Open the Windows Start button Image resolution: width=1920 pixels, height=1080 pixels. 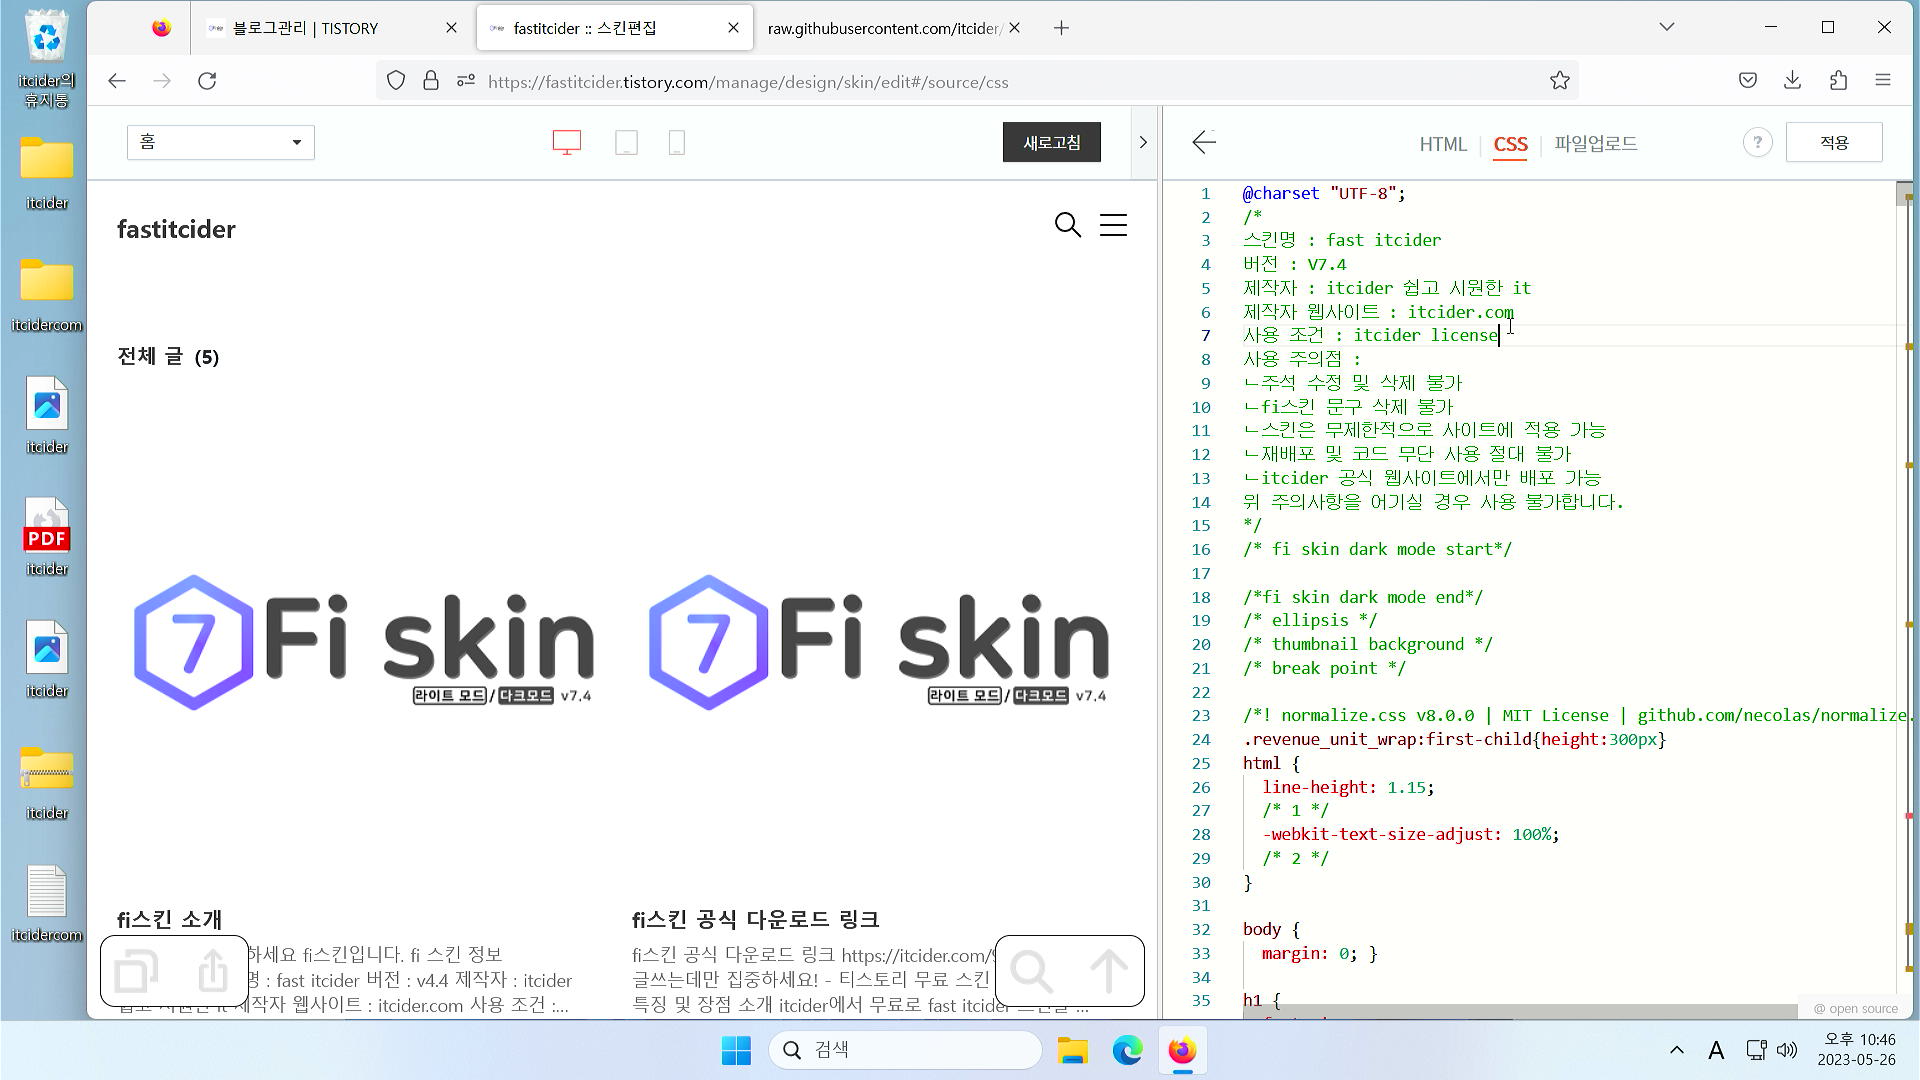pyautogui.click(x=737, y=1051)
